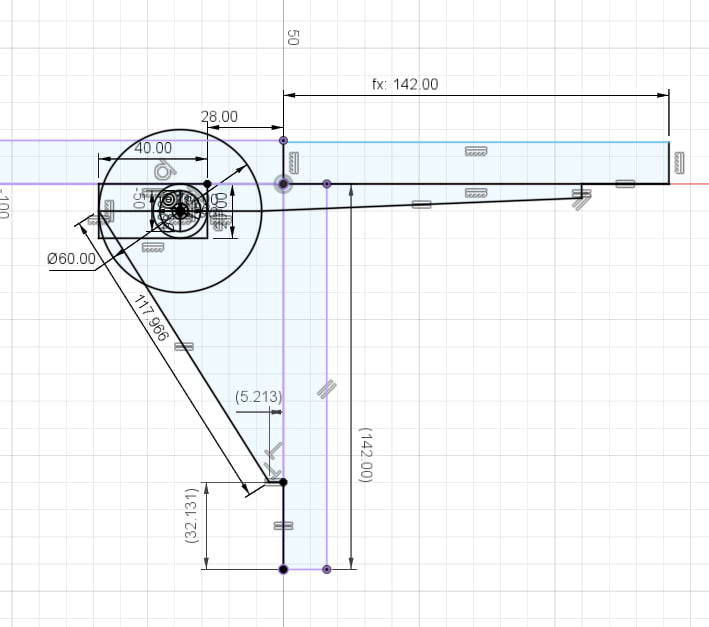The image size is (709, 627).
Task: Select the 40.00 dimension value
Action: click(153, 148)
